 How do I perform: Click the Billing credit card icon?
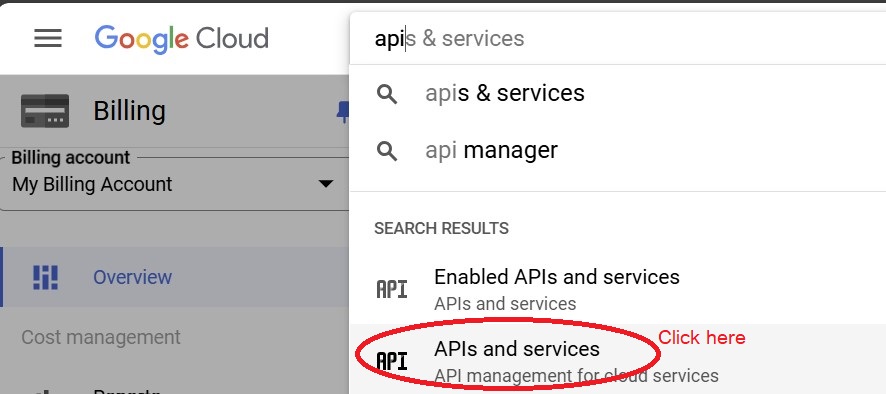45,111
